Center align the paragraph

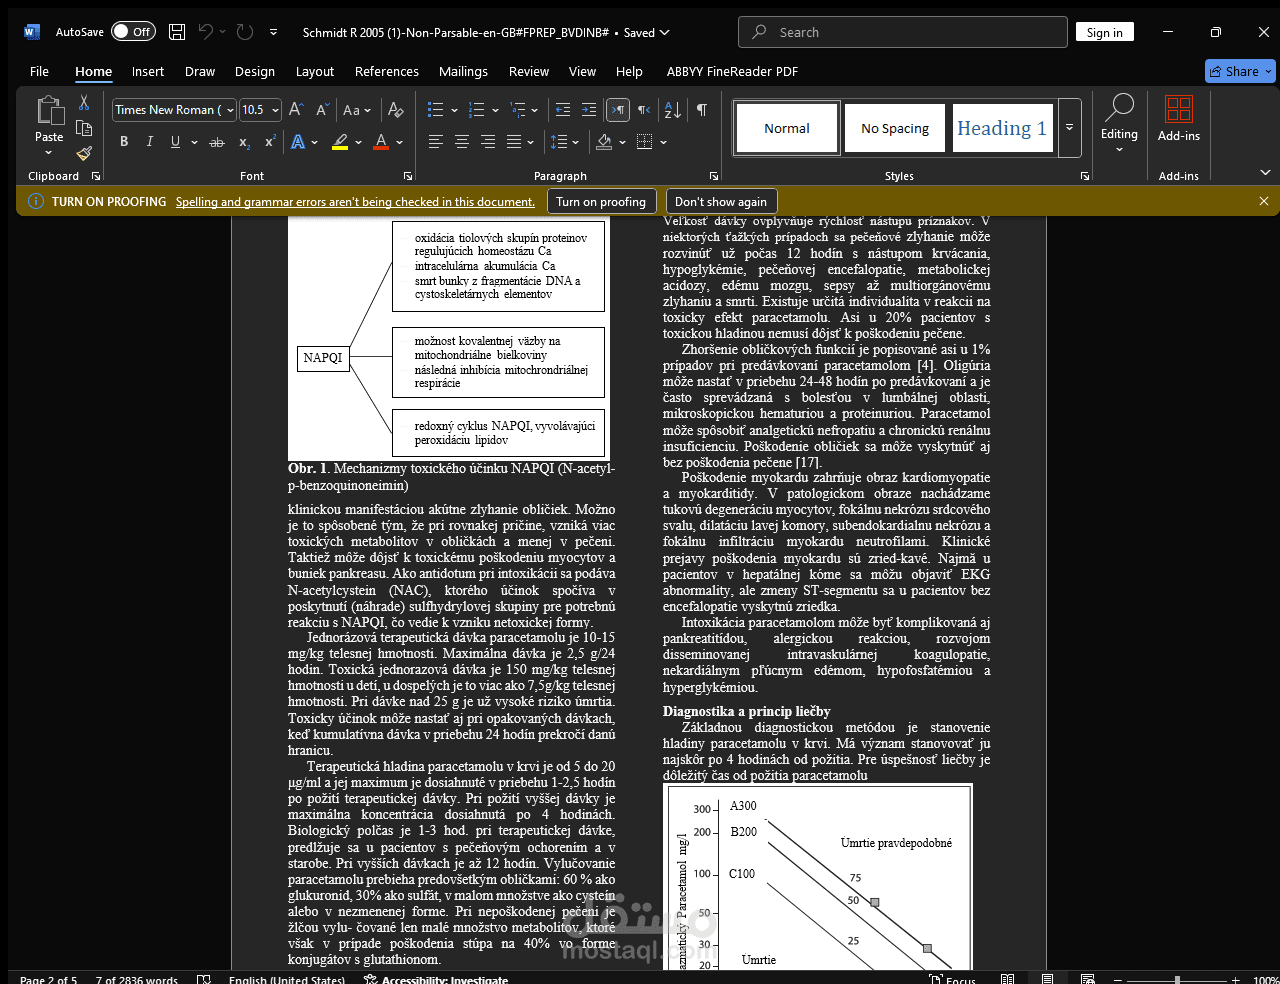click(462, 142)
